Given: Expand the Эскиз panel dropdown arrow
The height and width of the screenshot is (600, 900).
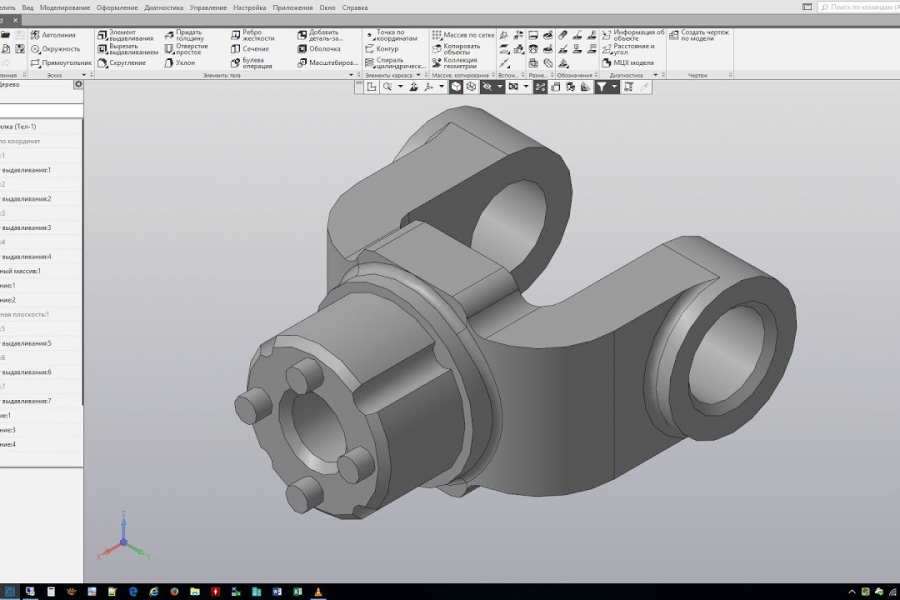Looking at the screenshot, I should (84, 75).
